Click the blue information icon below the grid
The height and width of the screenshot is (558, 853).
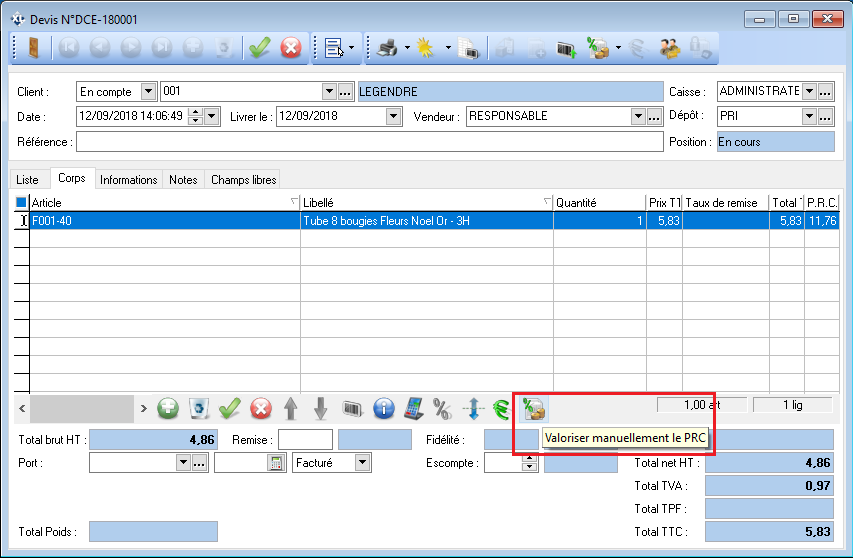383,408
